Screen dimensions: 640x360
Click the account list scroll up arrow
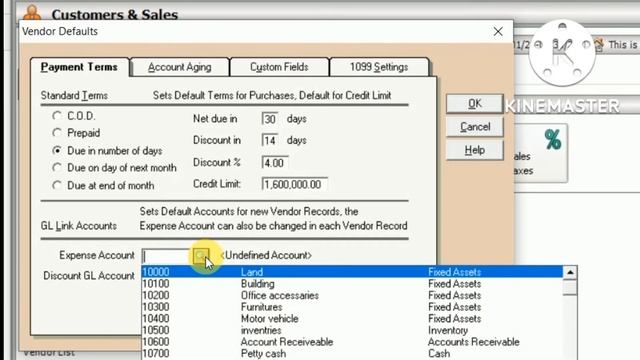coord(570,272)
